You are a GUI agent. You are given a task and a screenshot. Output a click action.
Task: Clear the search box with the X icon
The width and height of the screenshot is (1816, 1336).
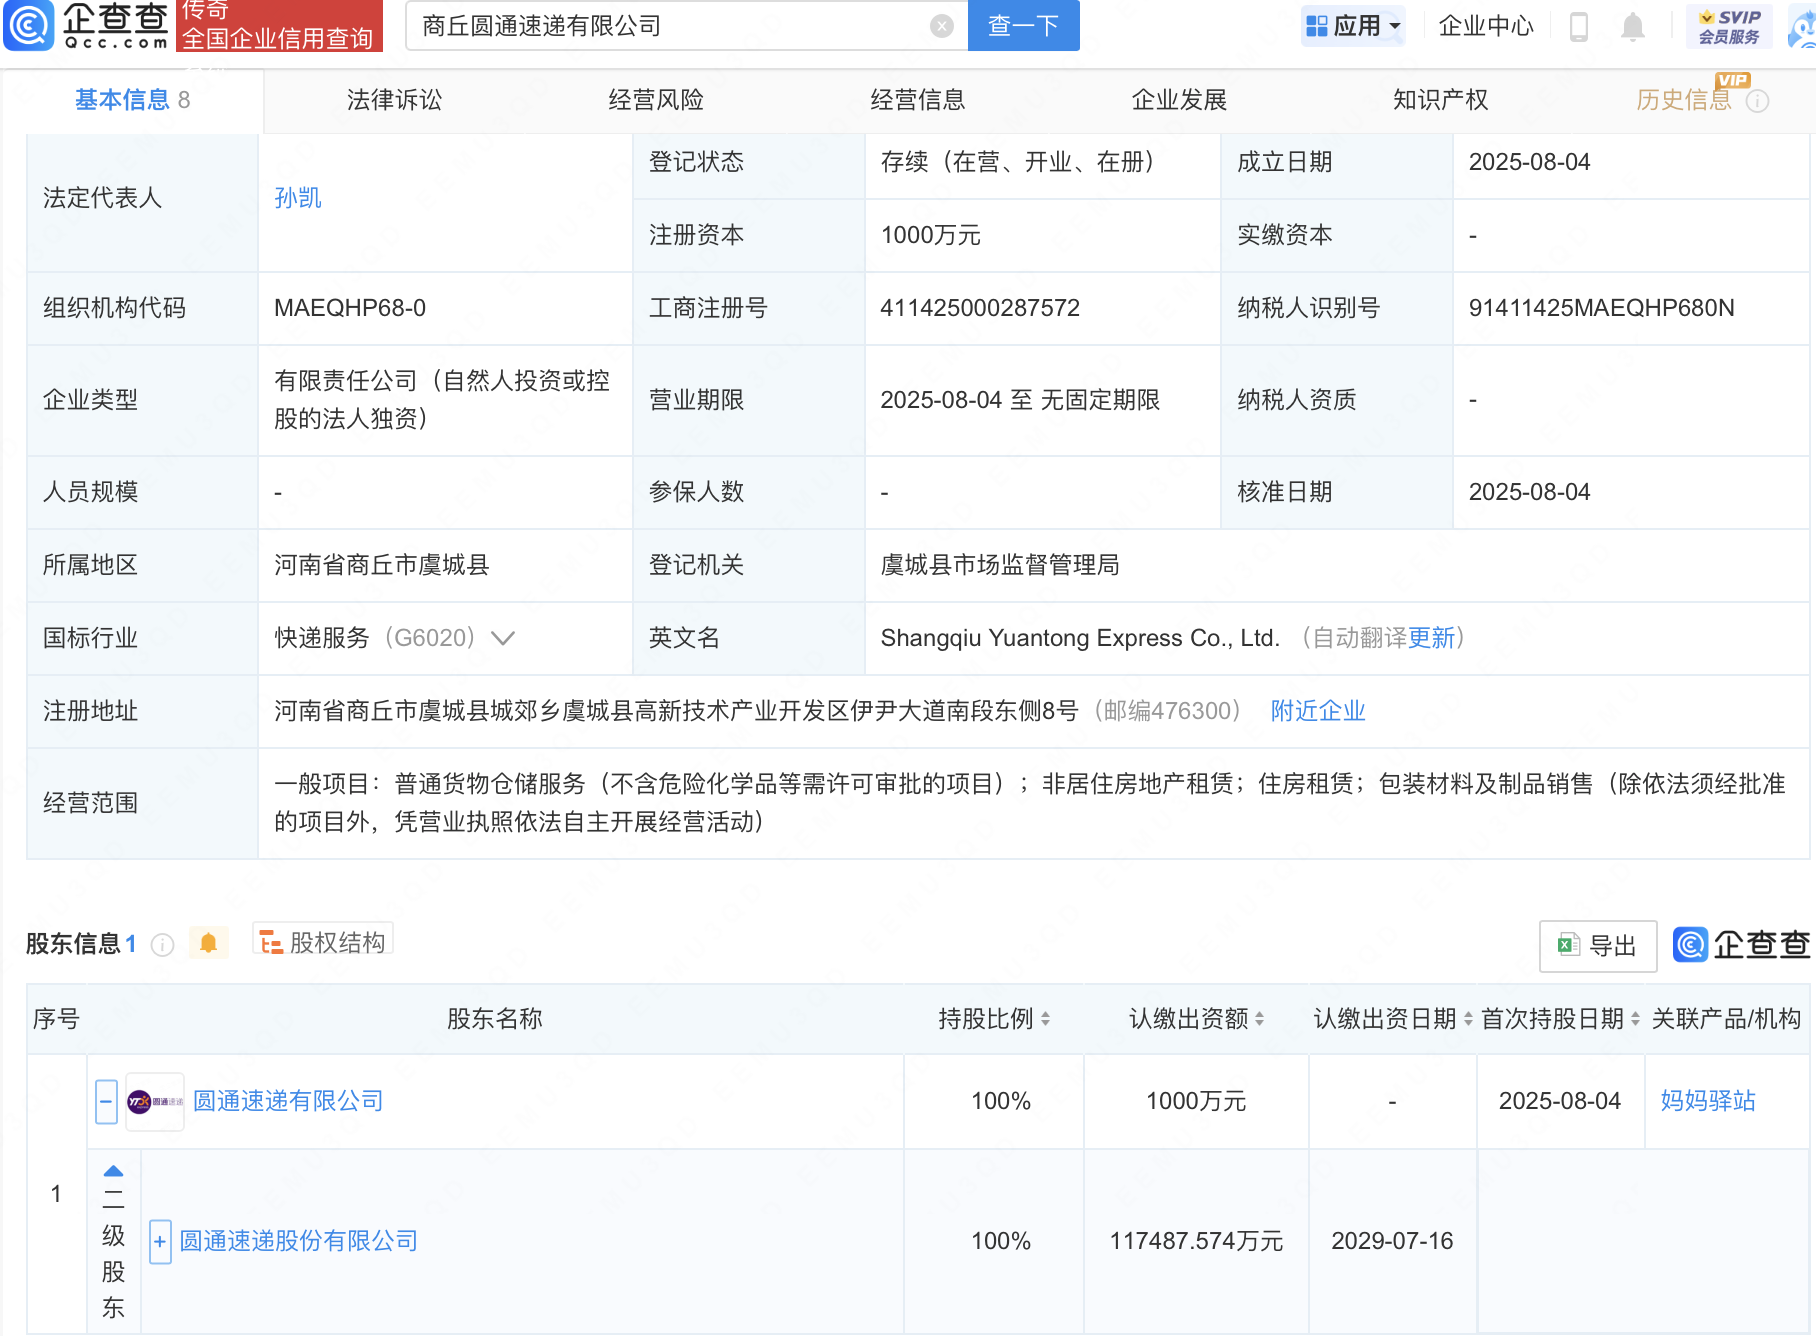pyautogui.click(x=941, y=26)
